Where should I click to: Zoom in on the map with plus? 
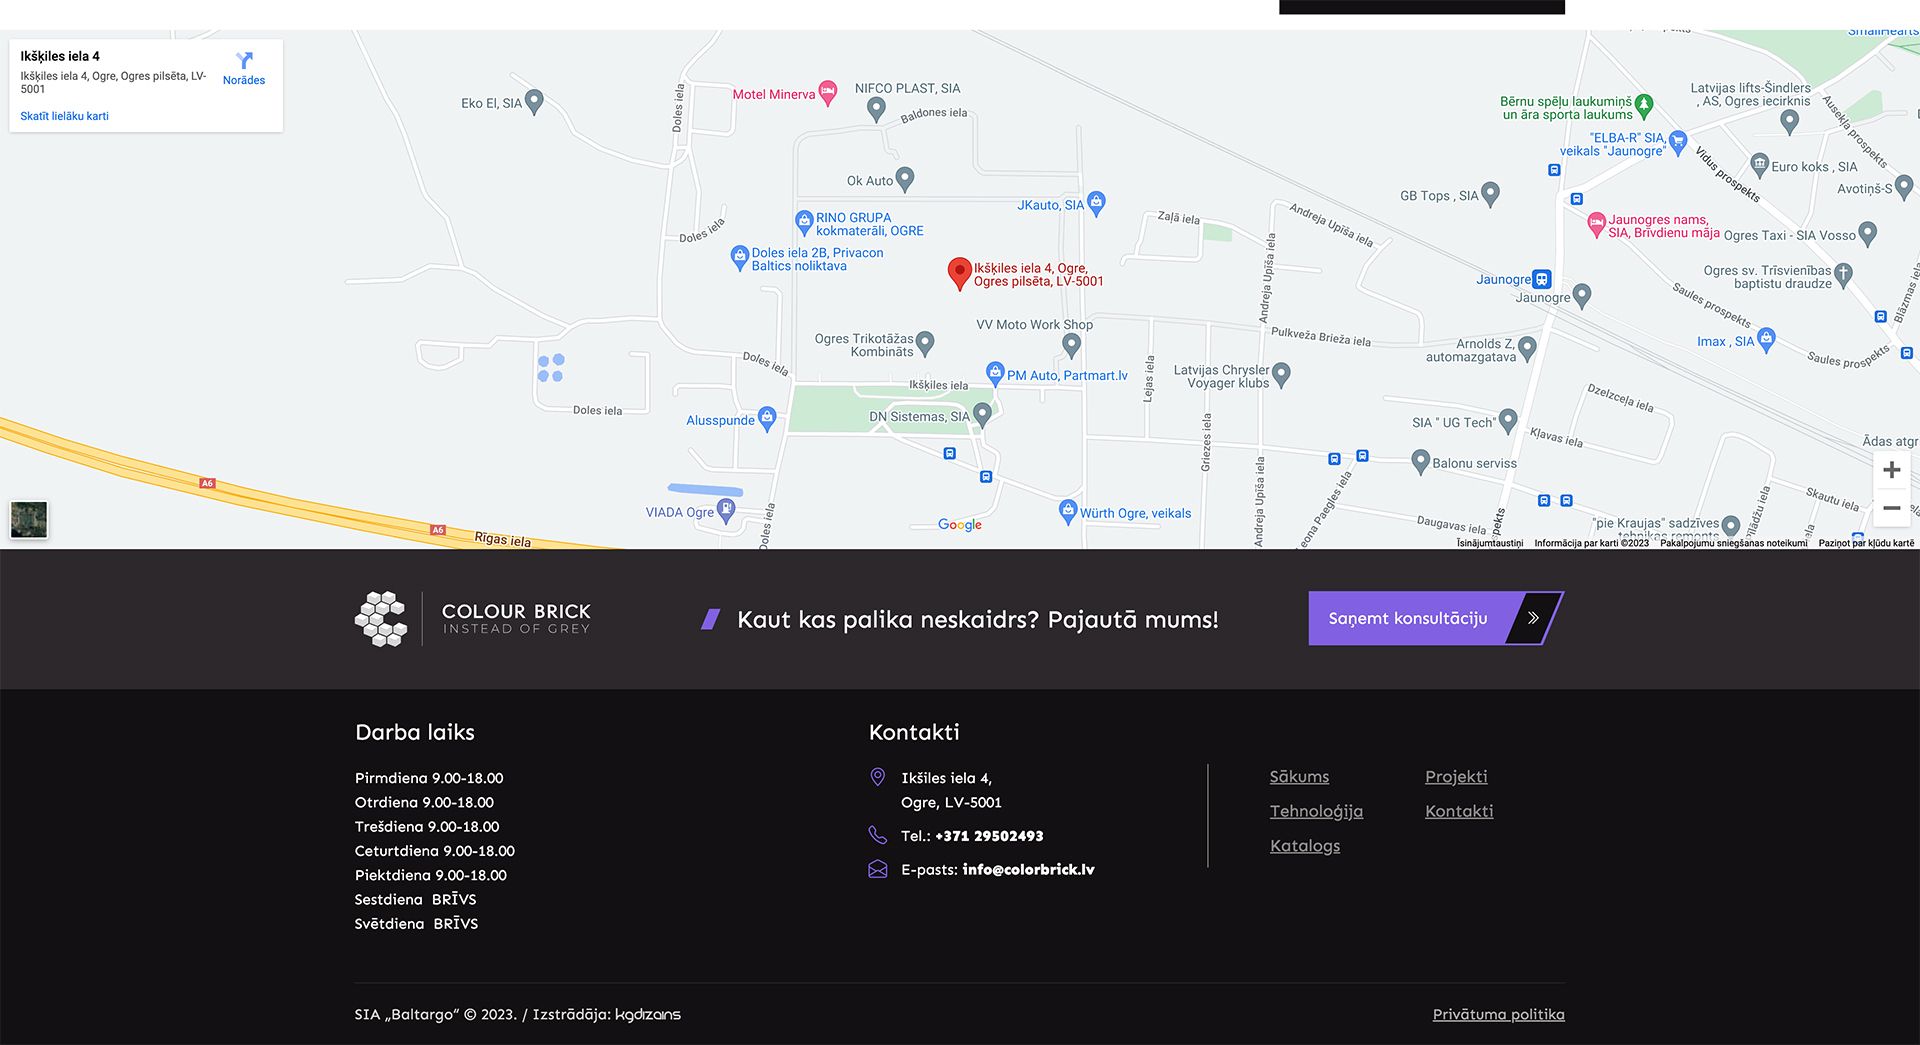1891,470
